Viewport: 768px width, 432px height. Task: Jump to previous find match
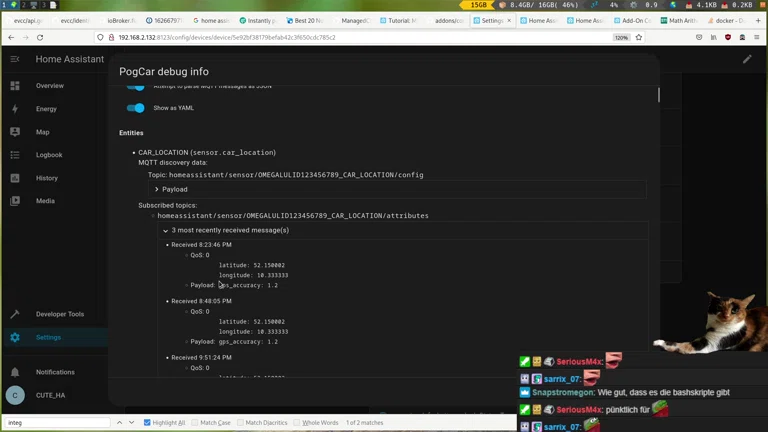120,422
